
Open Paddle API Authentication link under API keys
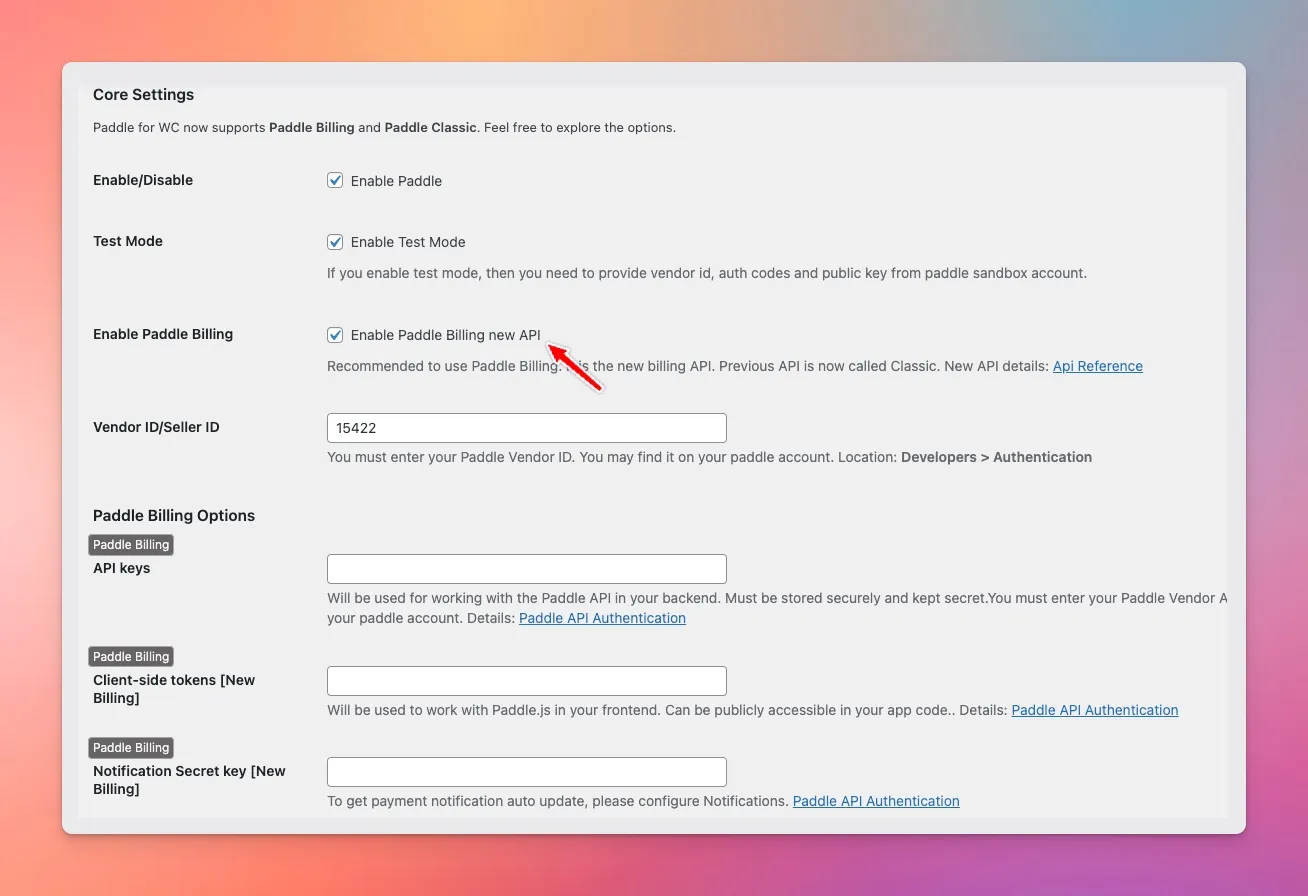coord(602,618)
